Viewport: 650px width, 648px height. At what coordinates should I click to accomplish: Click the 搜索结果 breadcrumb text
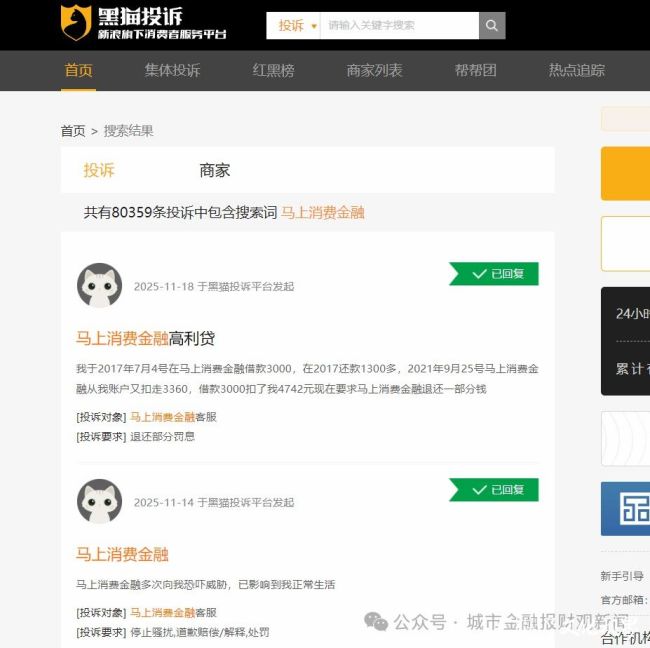[129, 131]
